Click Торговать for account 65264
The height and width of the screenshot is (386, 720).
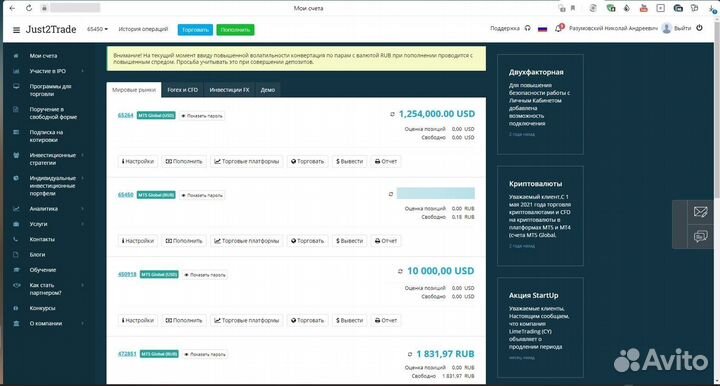click(x=307, y=161)
